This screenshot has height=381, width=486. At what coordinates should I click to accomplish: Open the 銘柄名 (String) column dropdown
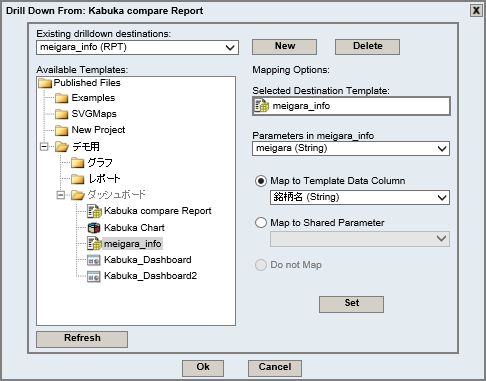coord(360,197)
